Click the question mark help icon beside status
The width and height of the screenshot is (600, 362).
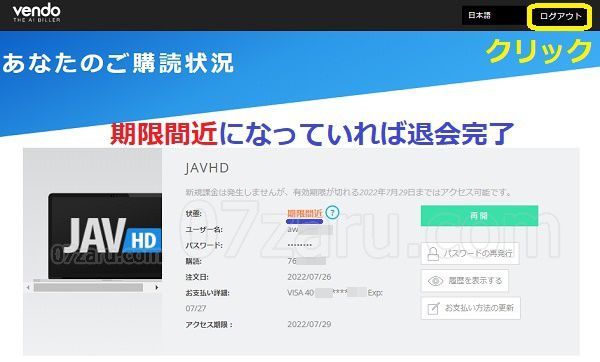(x=332, y=212)
